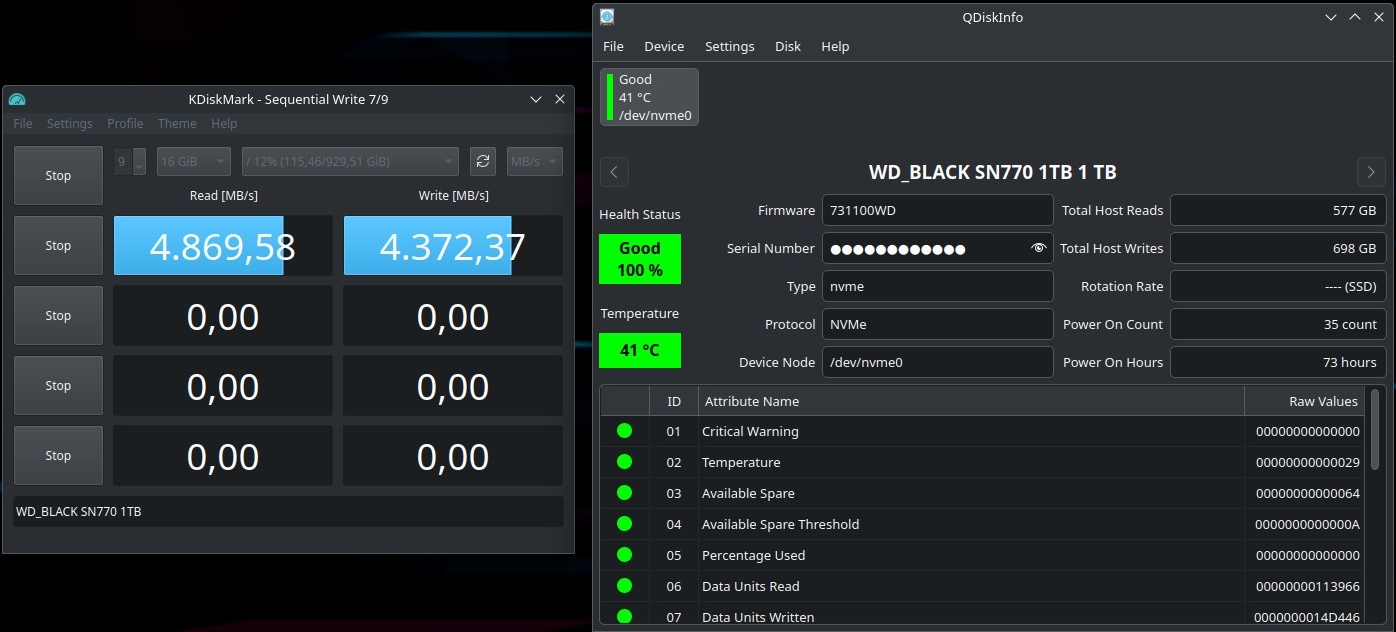The width and height of the screenshot is (1396, 632).
Task: Click the Power On Count value 35 count
Action: [x=1277, y=324]
